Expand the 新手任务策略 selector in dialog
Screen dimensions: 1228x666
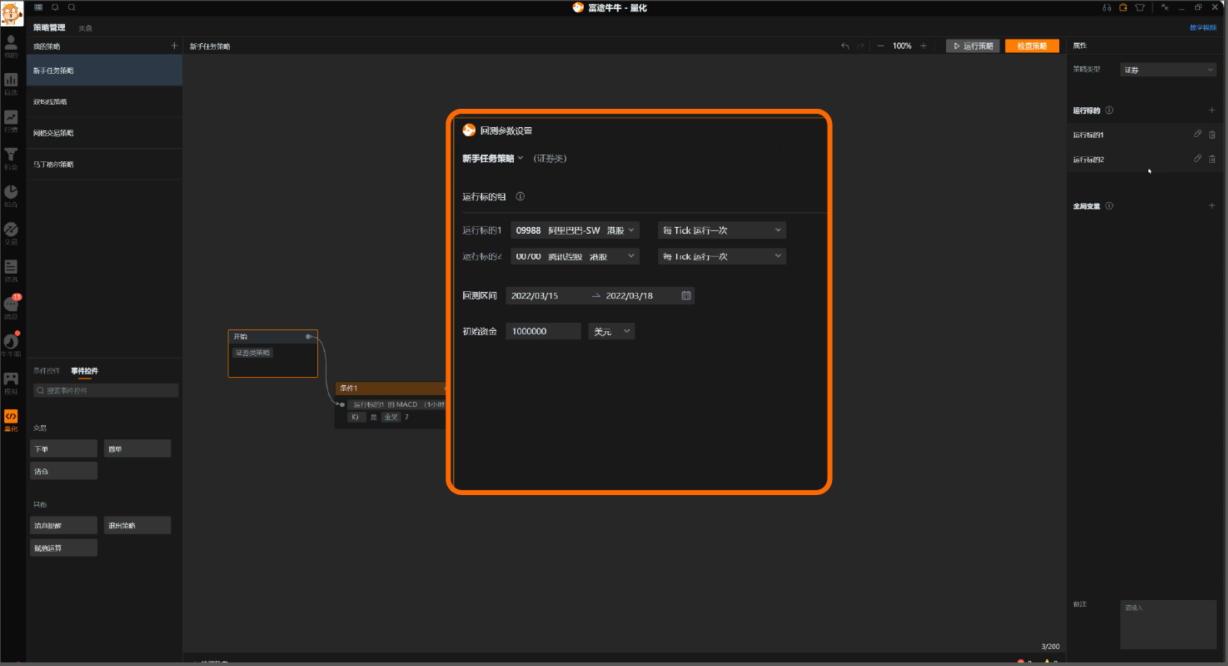click(x=493, y=158)
